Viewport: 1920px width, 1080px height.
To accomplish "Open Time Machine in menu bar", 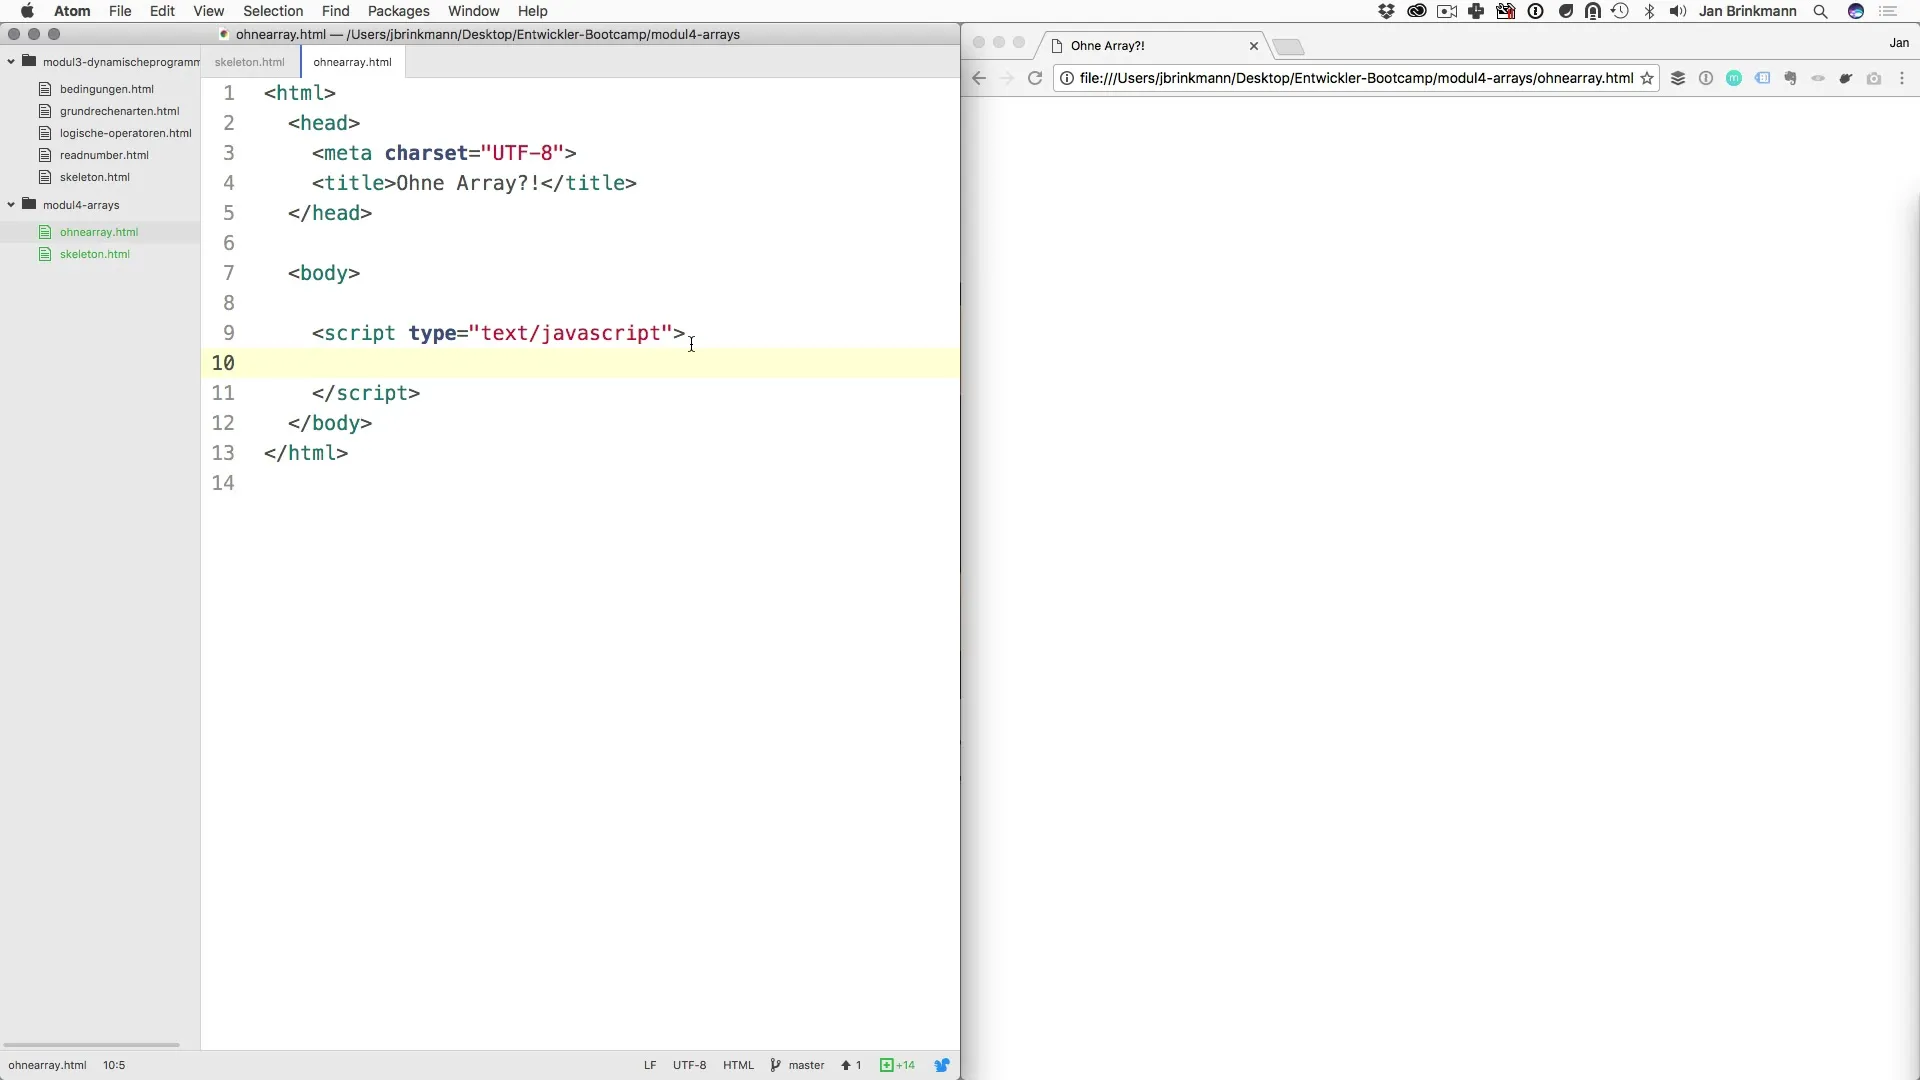I will 1620,11.
